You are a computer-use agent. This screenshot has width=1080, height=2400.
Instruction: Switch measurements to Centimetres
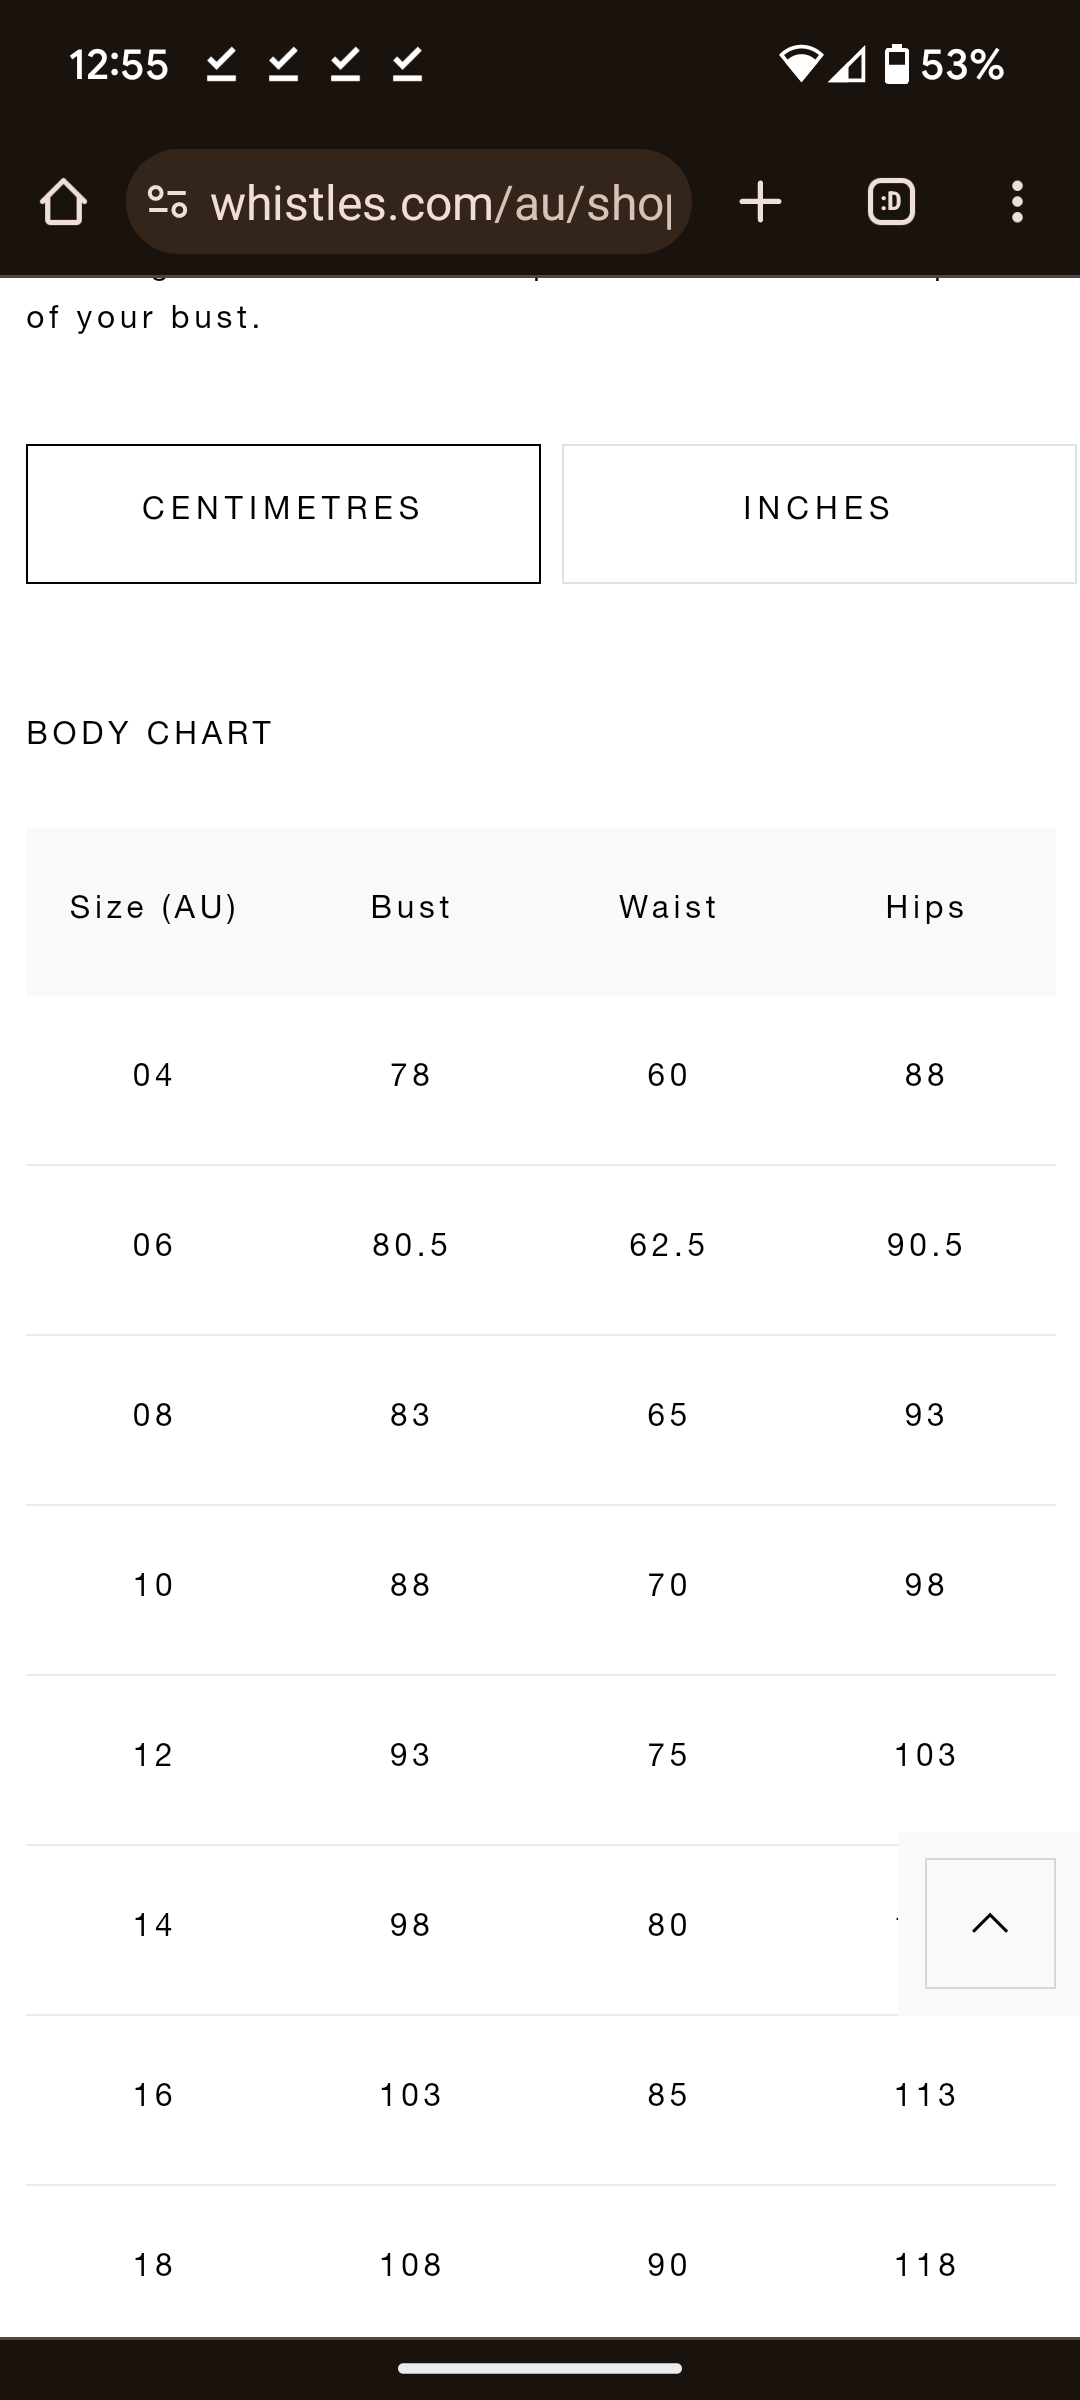click(x=283, y=513)
